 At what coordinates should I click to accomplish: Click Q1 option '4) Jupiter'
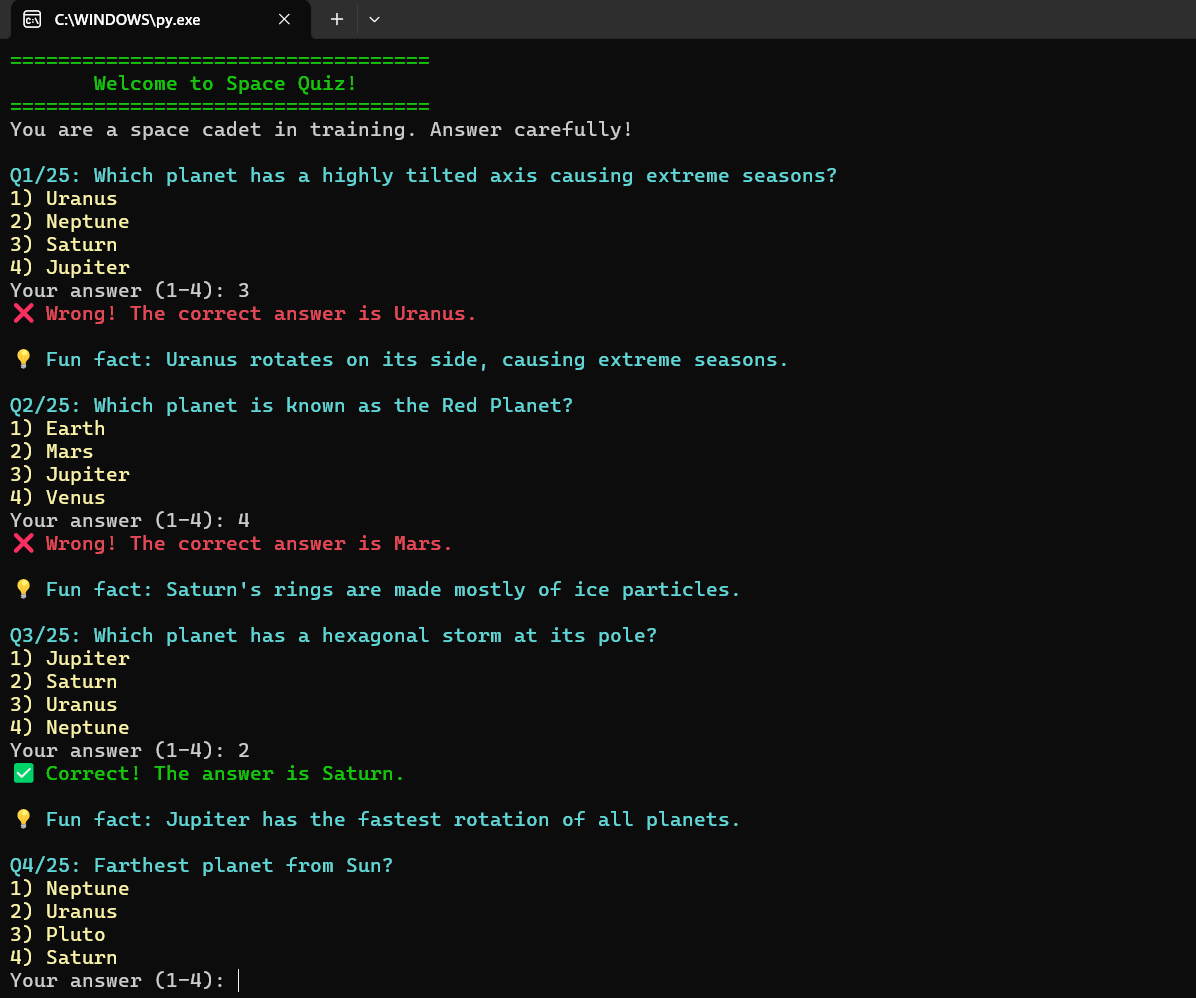[x=69, y=268]
